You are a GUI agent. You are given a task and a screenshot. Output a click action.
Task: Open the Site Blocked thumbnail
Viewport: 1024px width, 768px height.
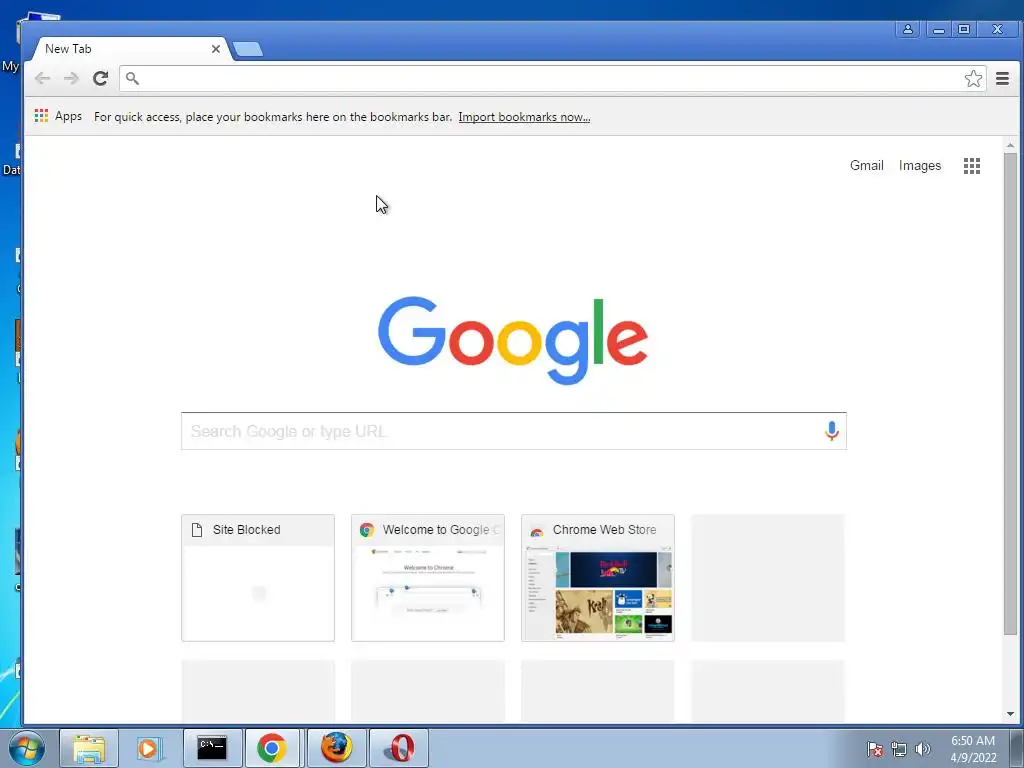(258, 578)
